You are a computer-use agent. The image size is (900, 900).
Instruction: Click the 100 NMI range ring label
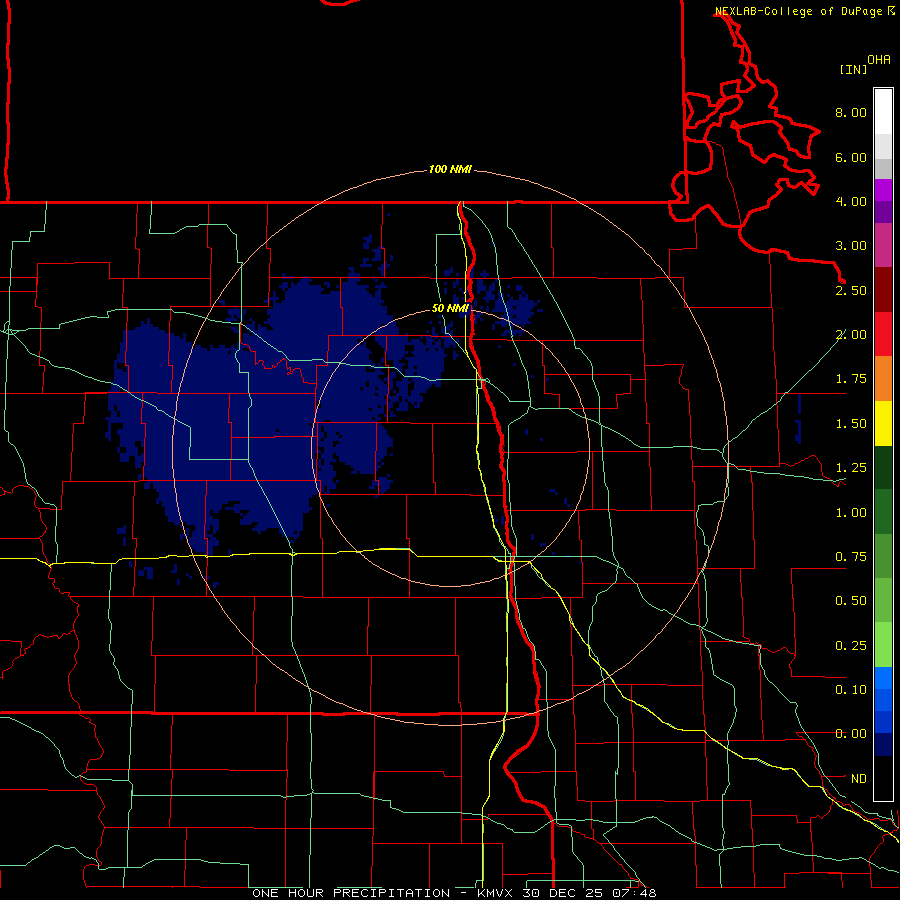(x=450, y=169)
